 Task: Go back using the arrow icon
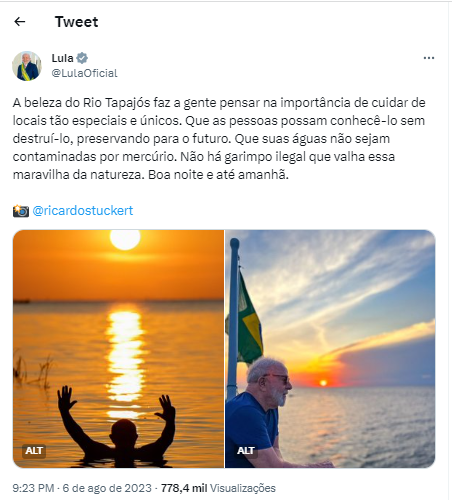(x=20, y=22)
